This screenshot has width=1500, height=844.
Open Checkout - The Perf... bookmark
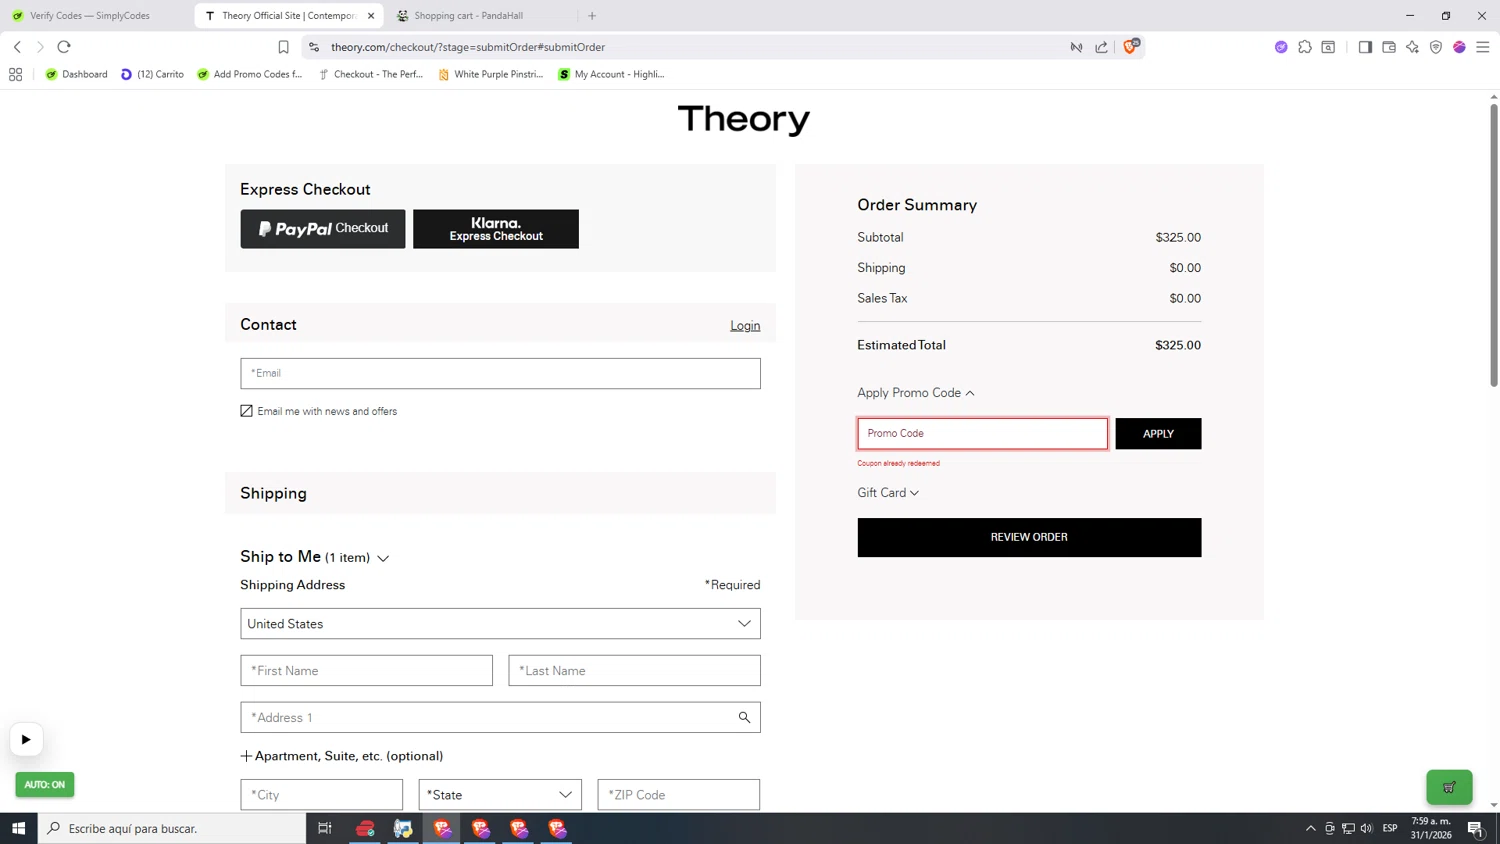(x=371, y=74)
